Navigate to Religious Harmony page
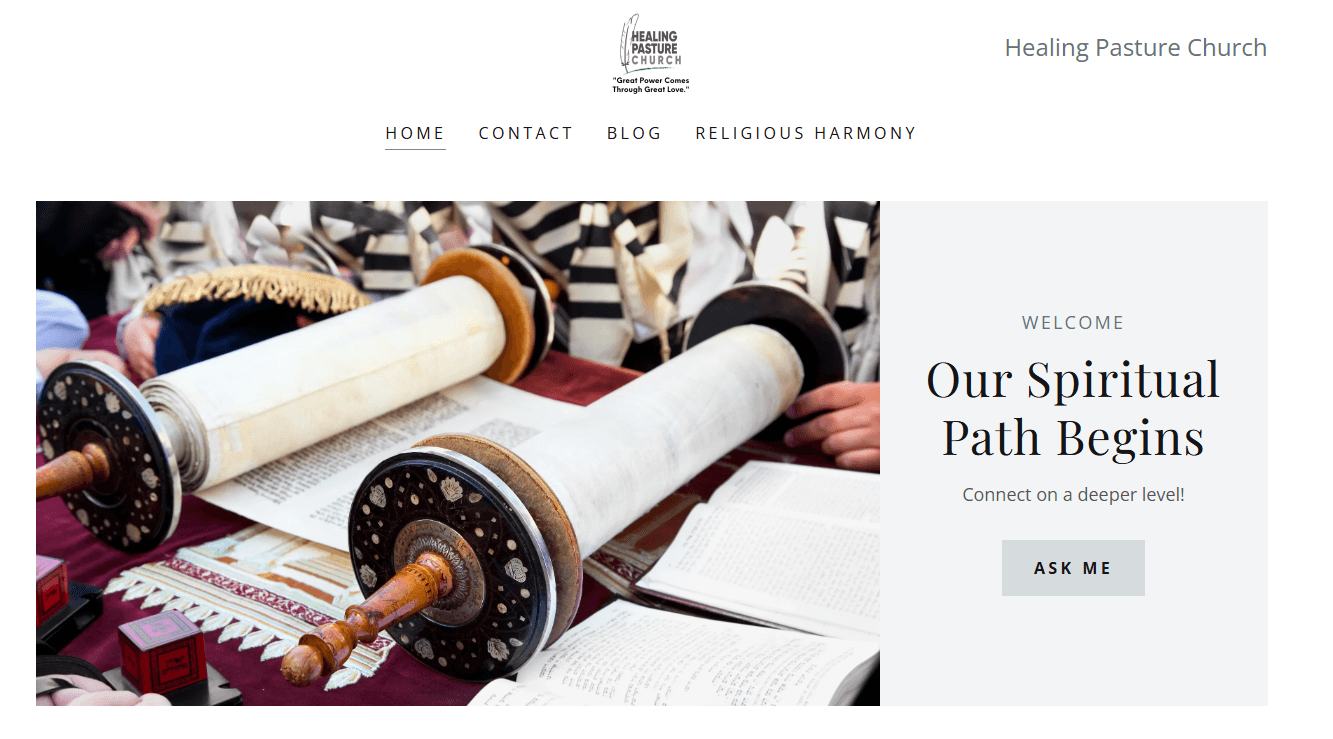1333x739 pixels. (x=806, y=133)
